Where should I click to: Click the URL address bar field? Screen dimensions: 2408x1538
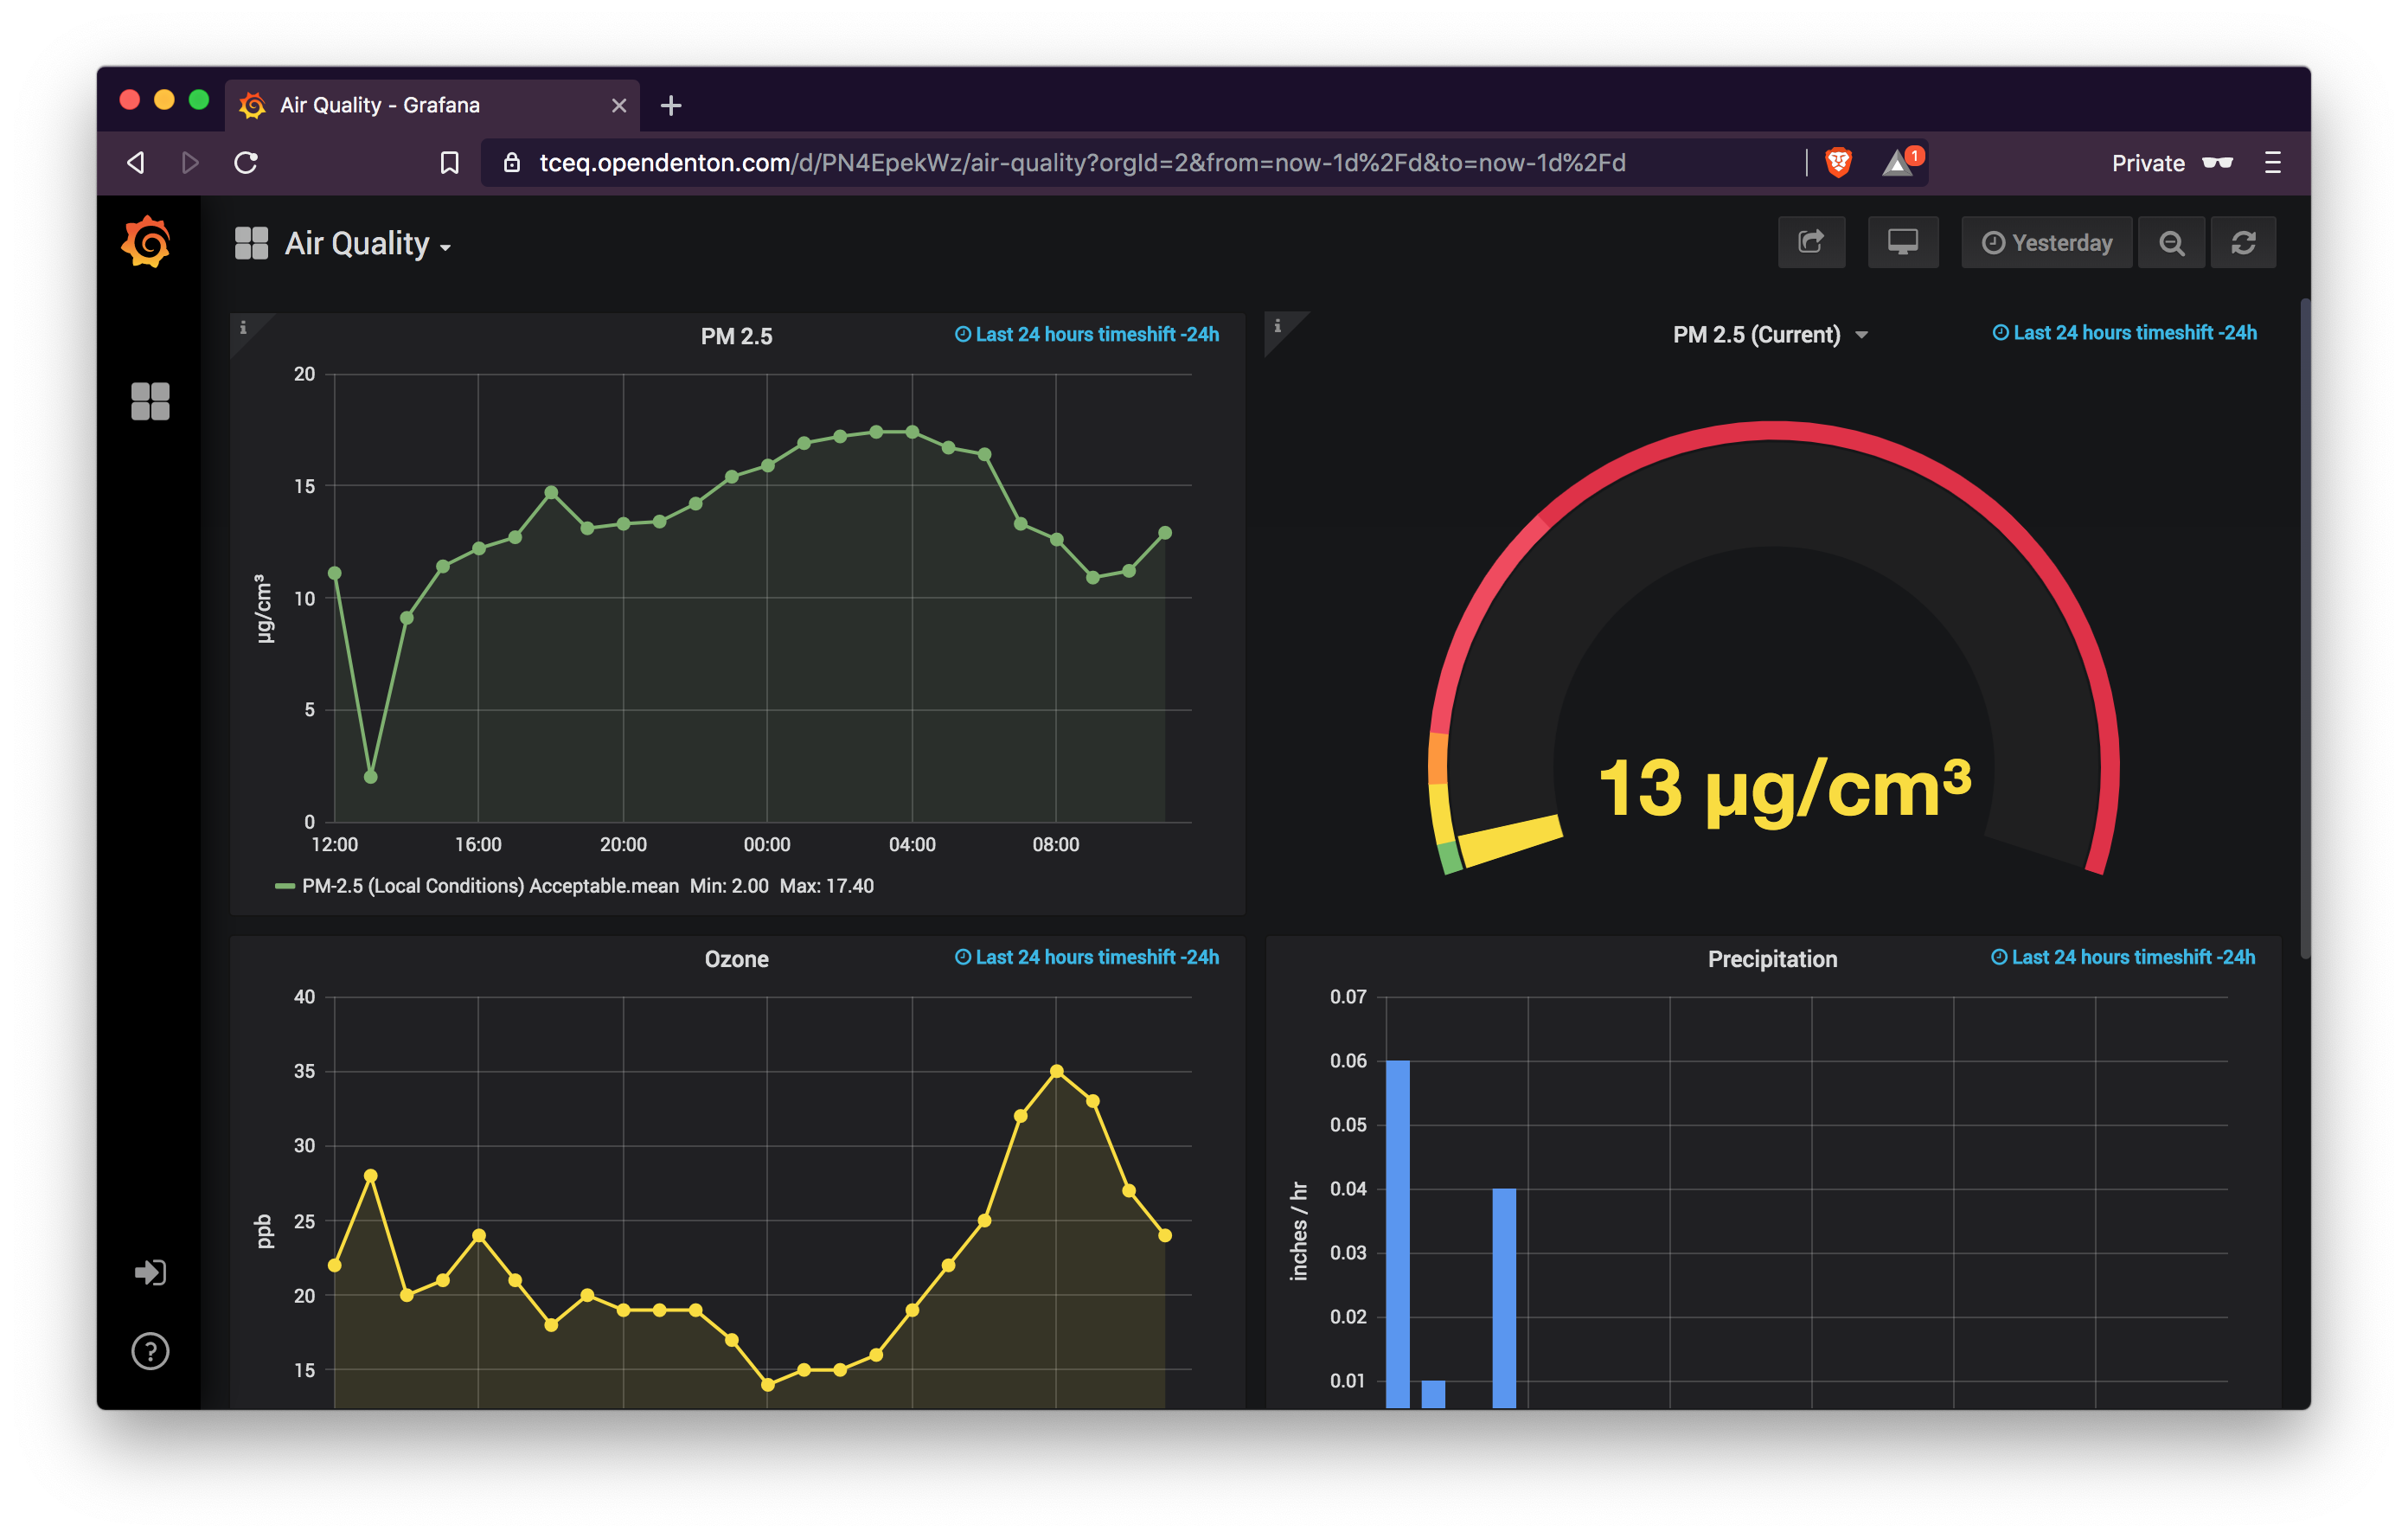coord(1080,163)
